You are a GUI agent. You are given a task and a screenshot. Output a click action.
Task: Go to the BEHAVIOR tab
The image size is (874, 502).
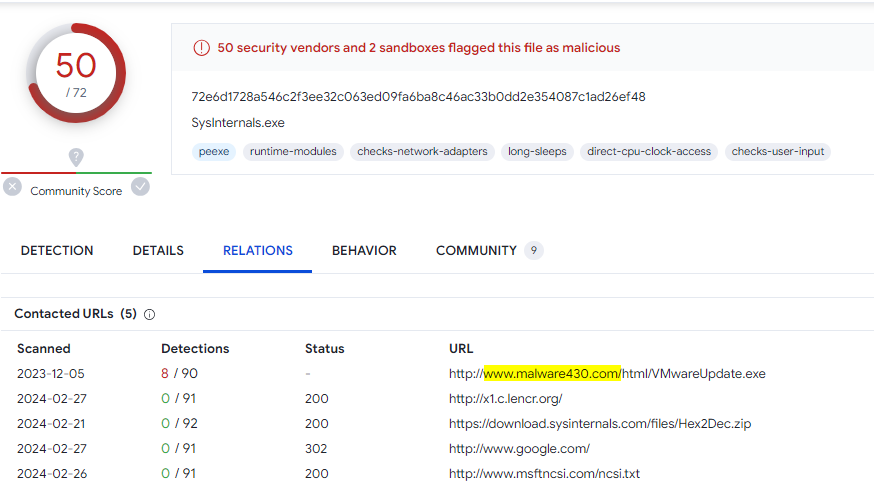pos(364,251)
